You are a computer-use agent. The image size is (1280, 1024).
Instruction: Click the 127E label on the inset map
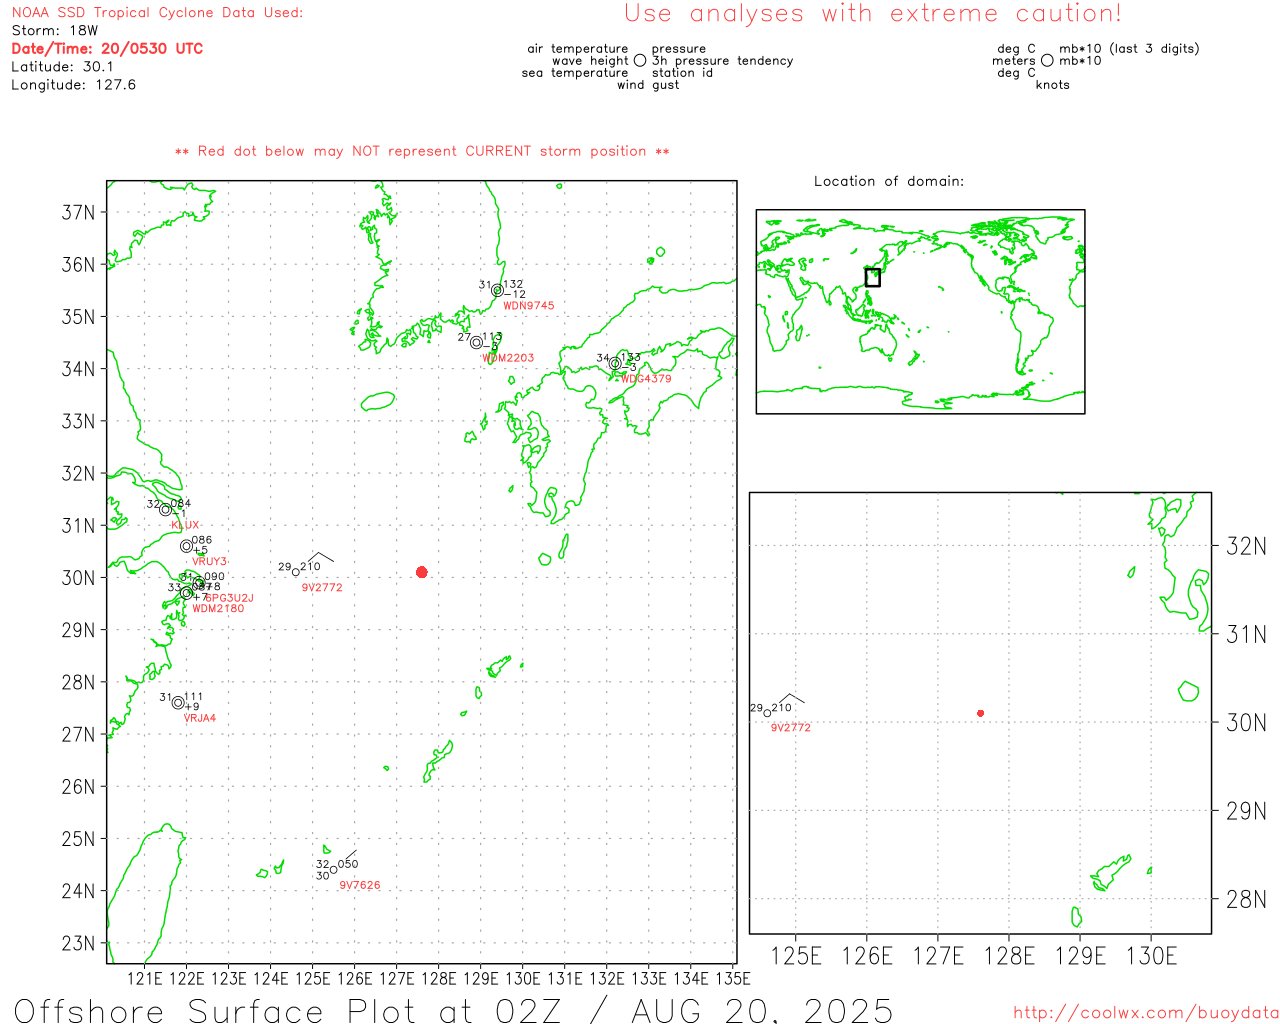coord(938,956)
